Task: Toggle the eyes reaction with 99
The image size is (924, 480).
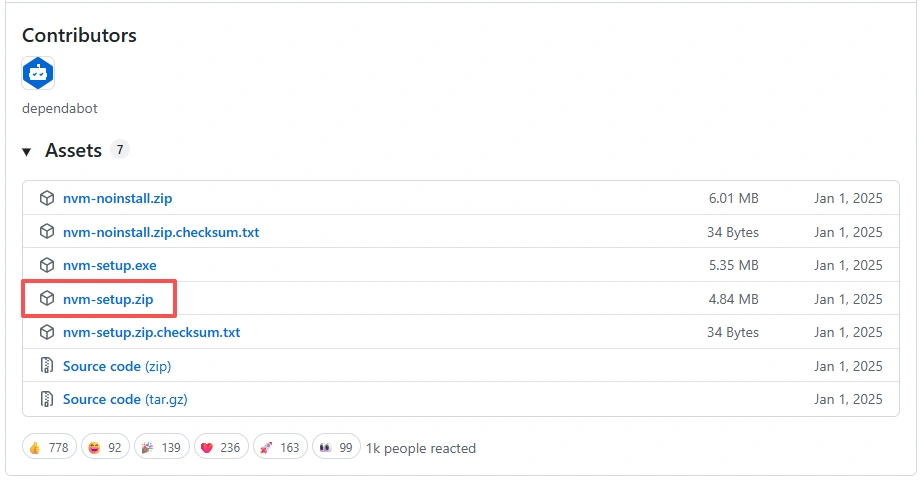Action: point(336,448)
